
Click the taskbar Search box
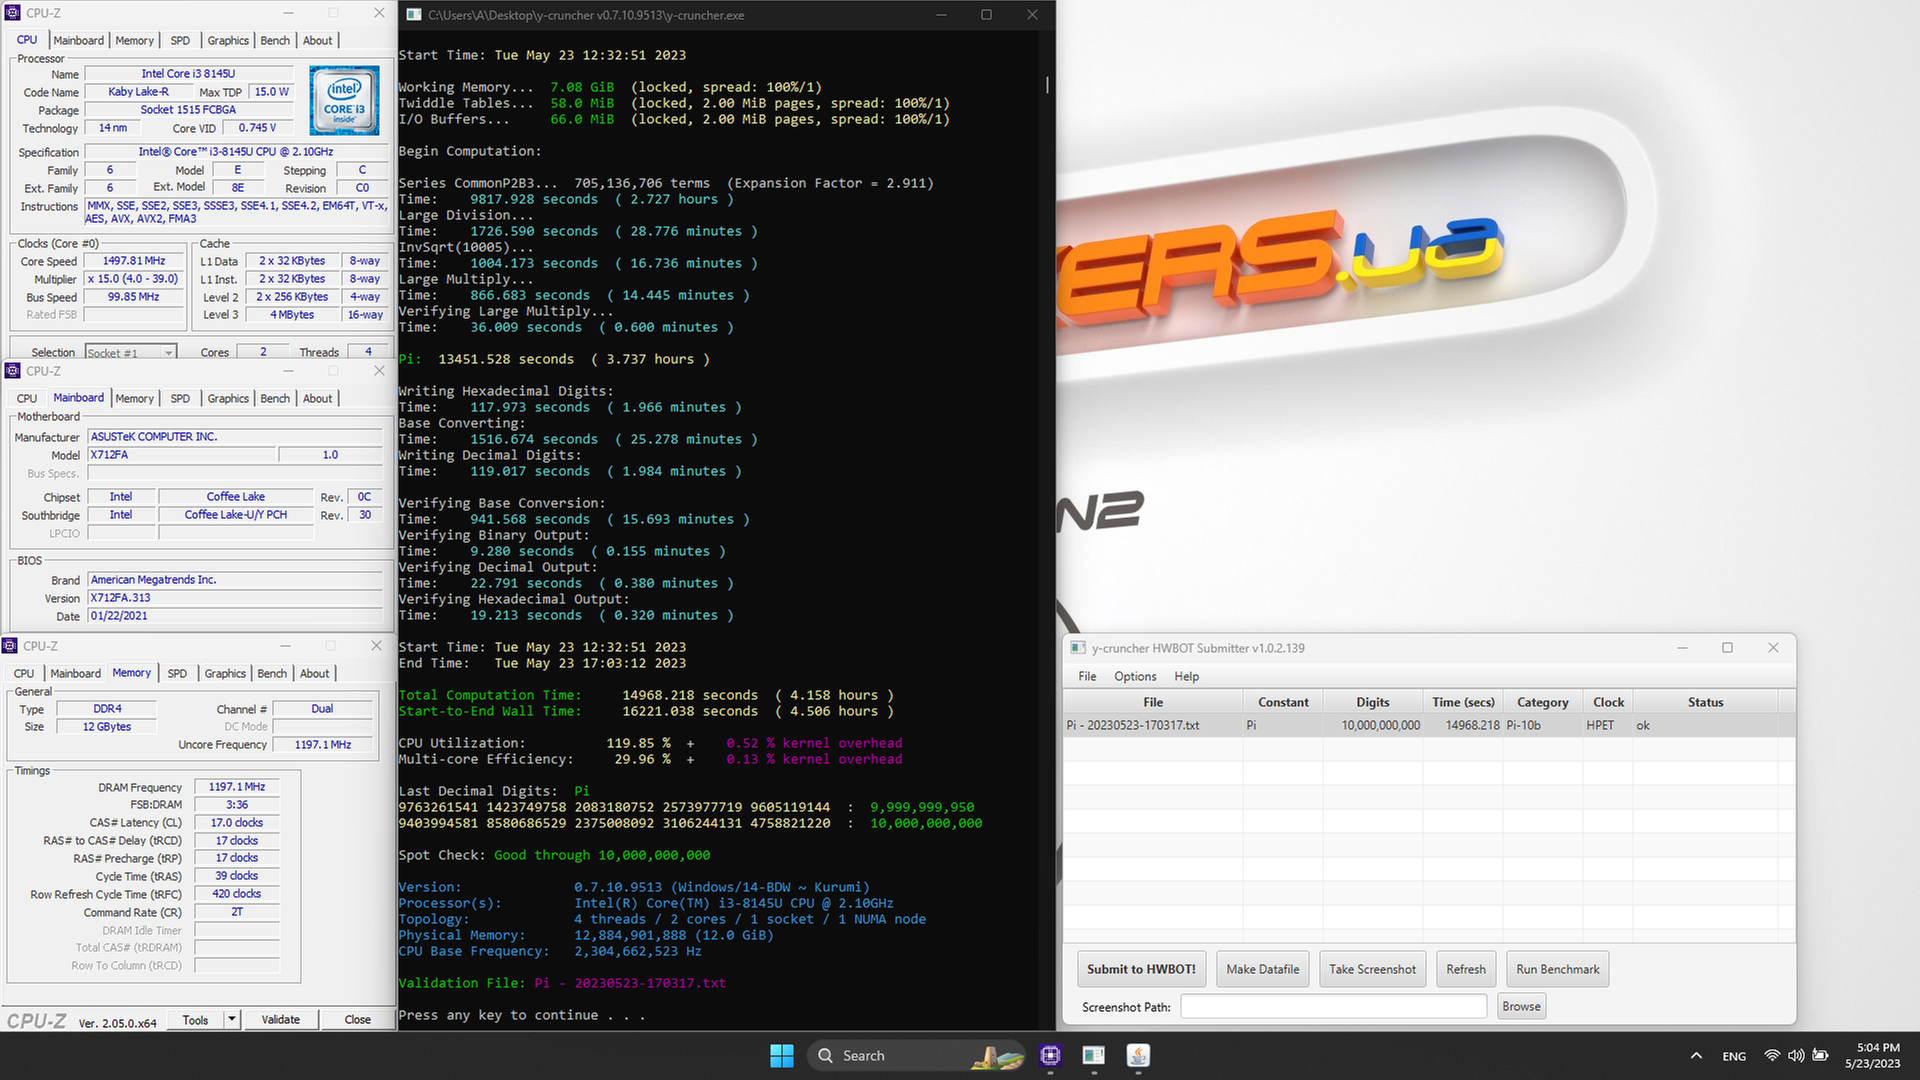click(918, 1055)
